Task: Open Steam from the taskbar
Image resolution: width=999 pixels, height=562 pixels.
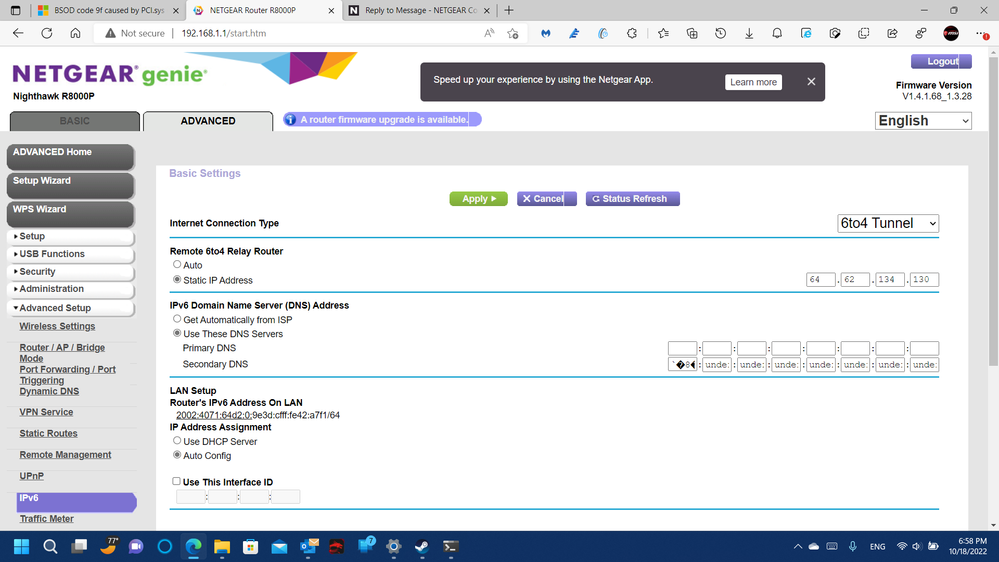Action: (422, 547)
